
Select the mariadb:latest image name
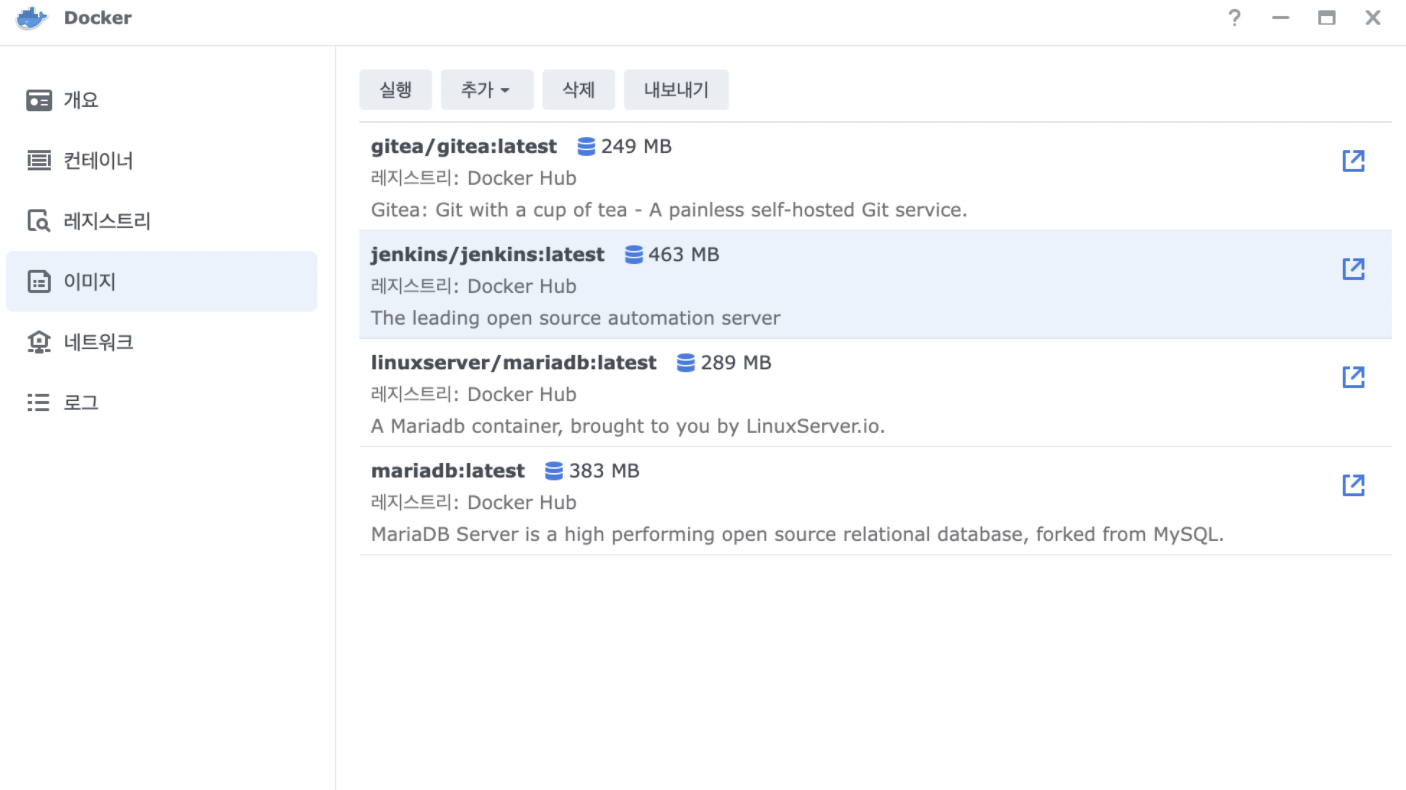(448, 471)
